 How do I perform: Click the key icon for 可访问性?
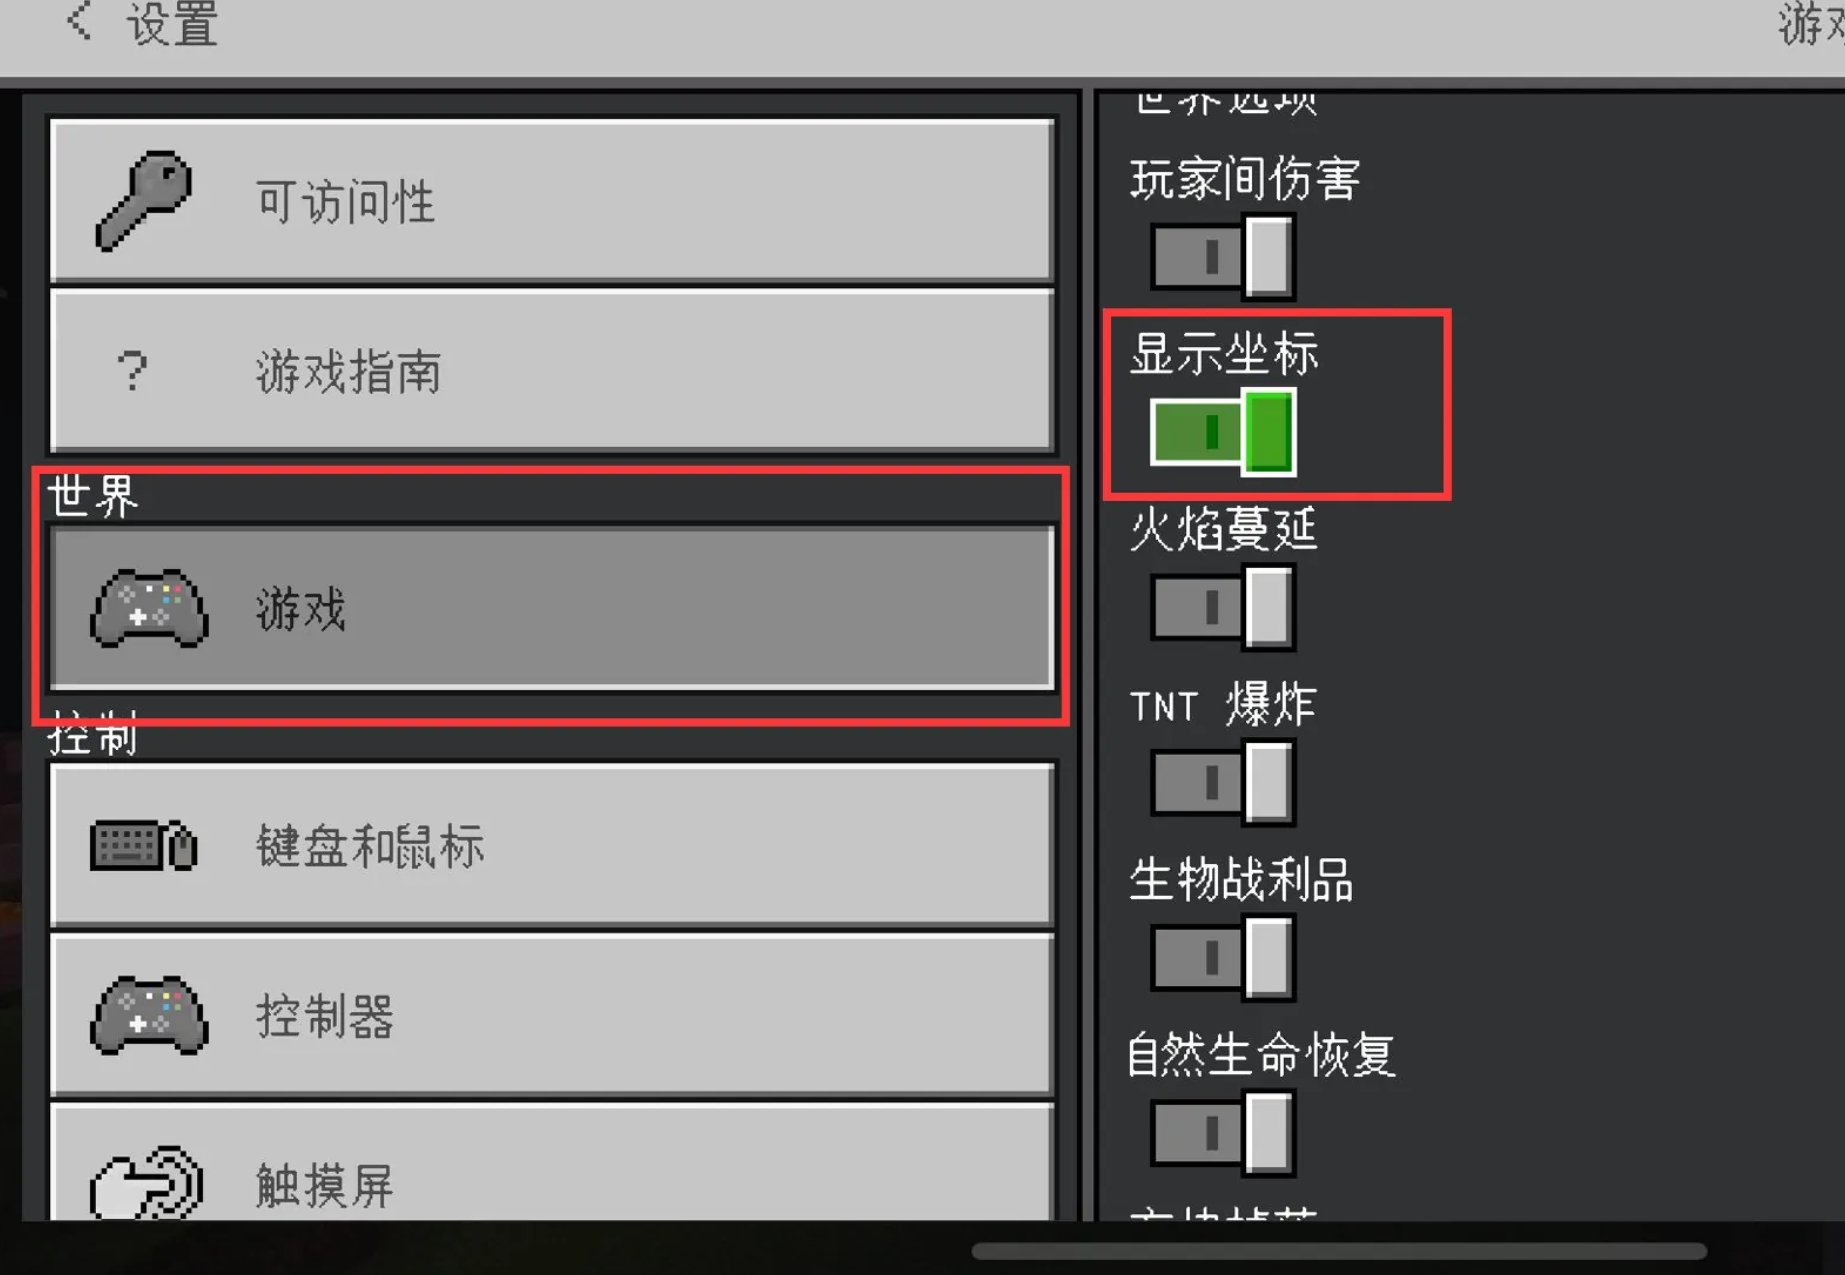pyautogui.click(x=144, y=201)
